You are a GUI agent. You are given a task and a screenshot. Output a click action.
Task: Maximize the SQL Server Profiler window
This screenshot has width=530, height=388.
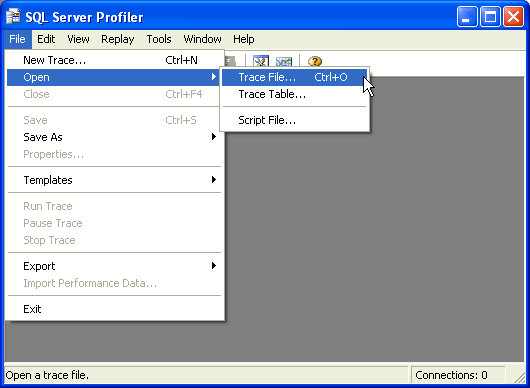(490, 16)
